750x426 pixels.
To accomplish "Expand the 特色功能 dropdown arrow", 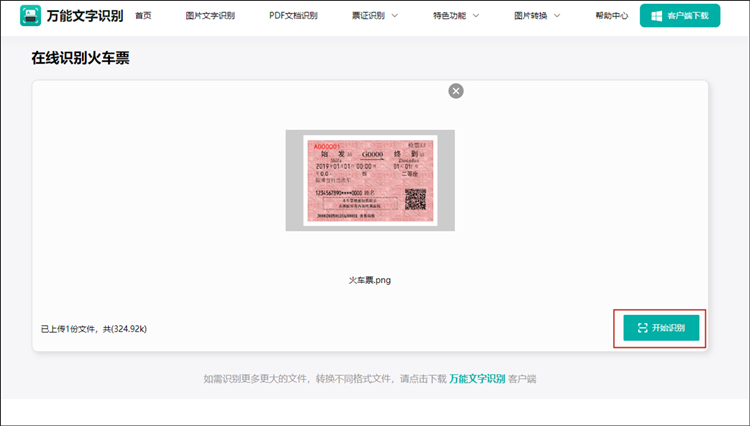I will pyautogui.click(x=475, y=16).
